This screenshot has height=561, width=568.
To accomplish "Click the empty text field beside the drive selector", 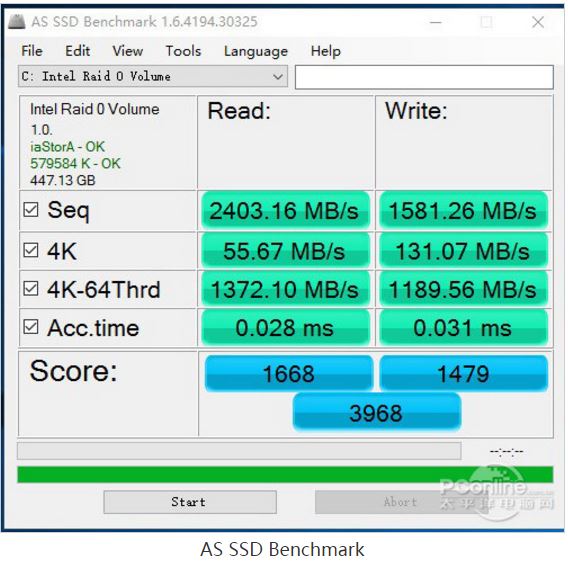I will [424, 77].
